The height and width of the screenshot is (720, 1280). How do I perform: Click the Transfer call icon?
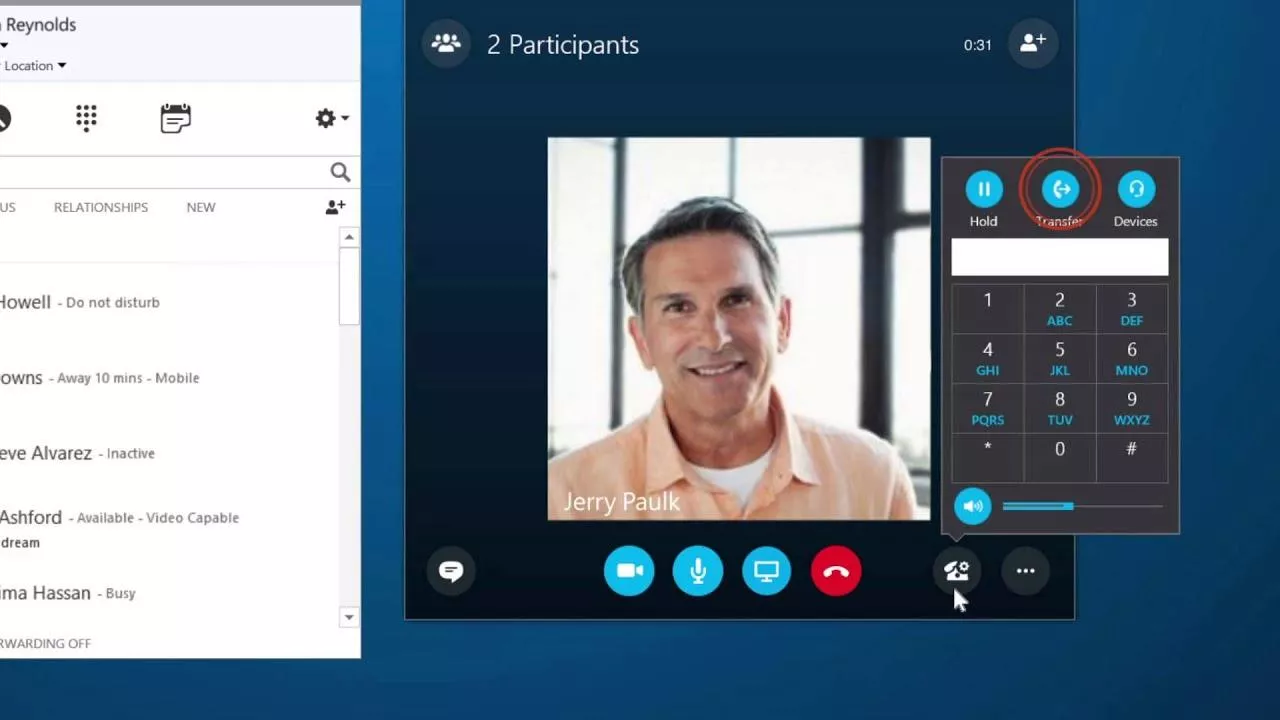pos(1060,189)
